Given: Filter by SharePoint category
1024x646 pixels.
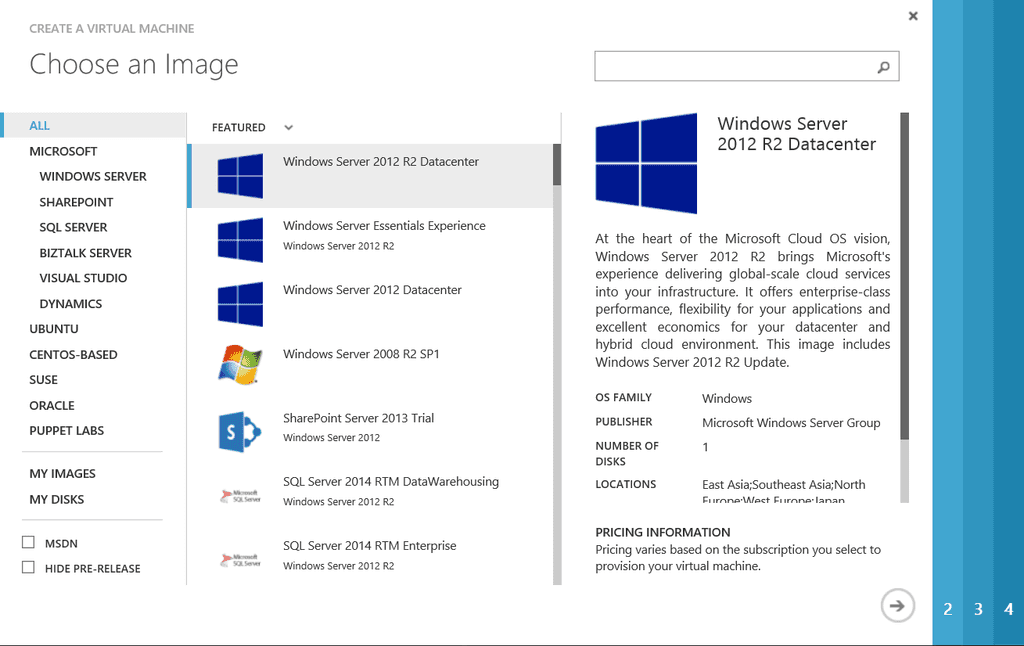Looking at the screenshot, I should tap(76, 202).
